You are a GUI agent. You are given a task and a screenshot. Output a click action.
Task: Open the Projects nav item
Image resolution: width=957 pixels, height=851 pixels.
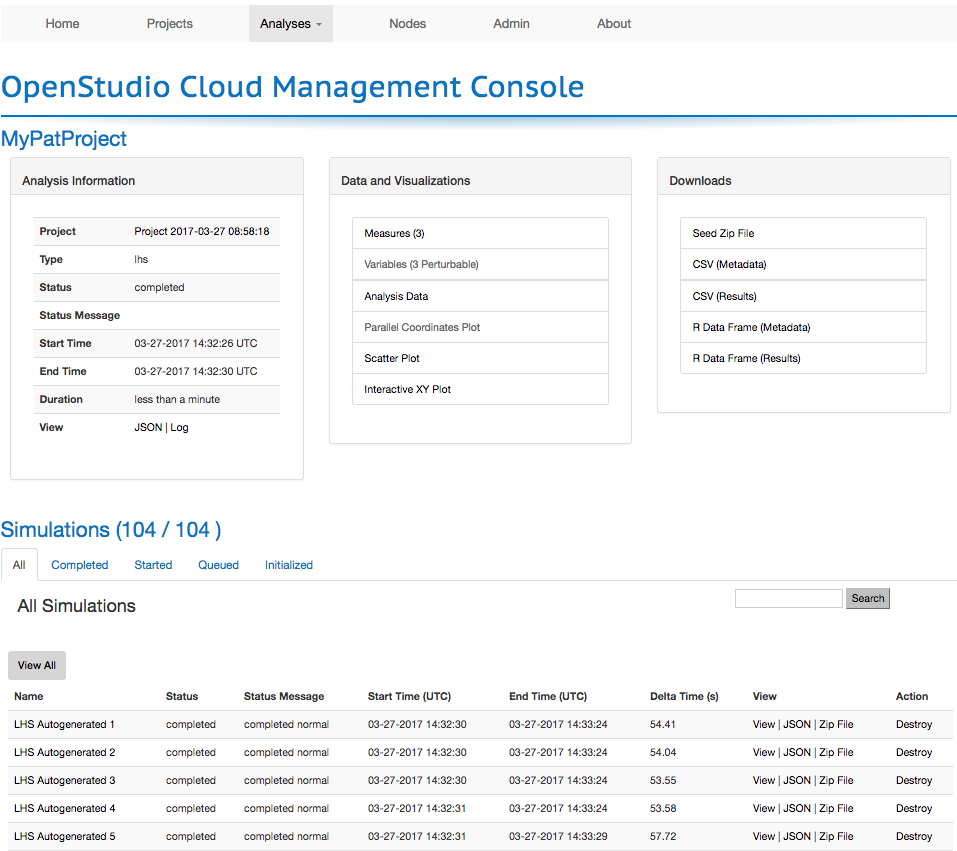(x=169, y=24)
